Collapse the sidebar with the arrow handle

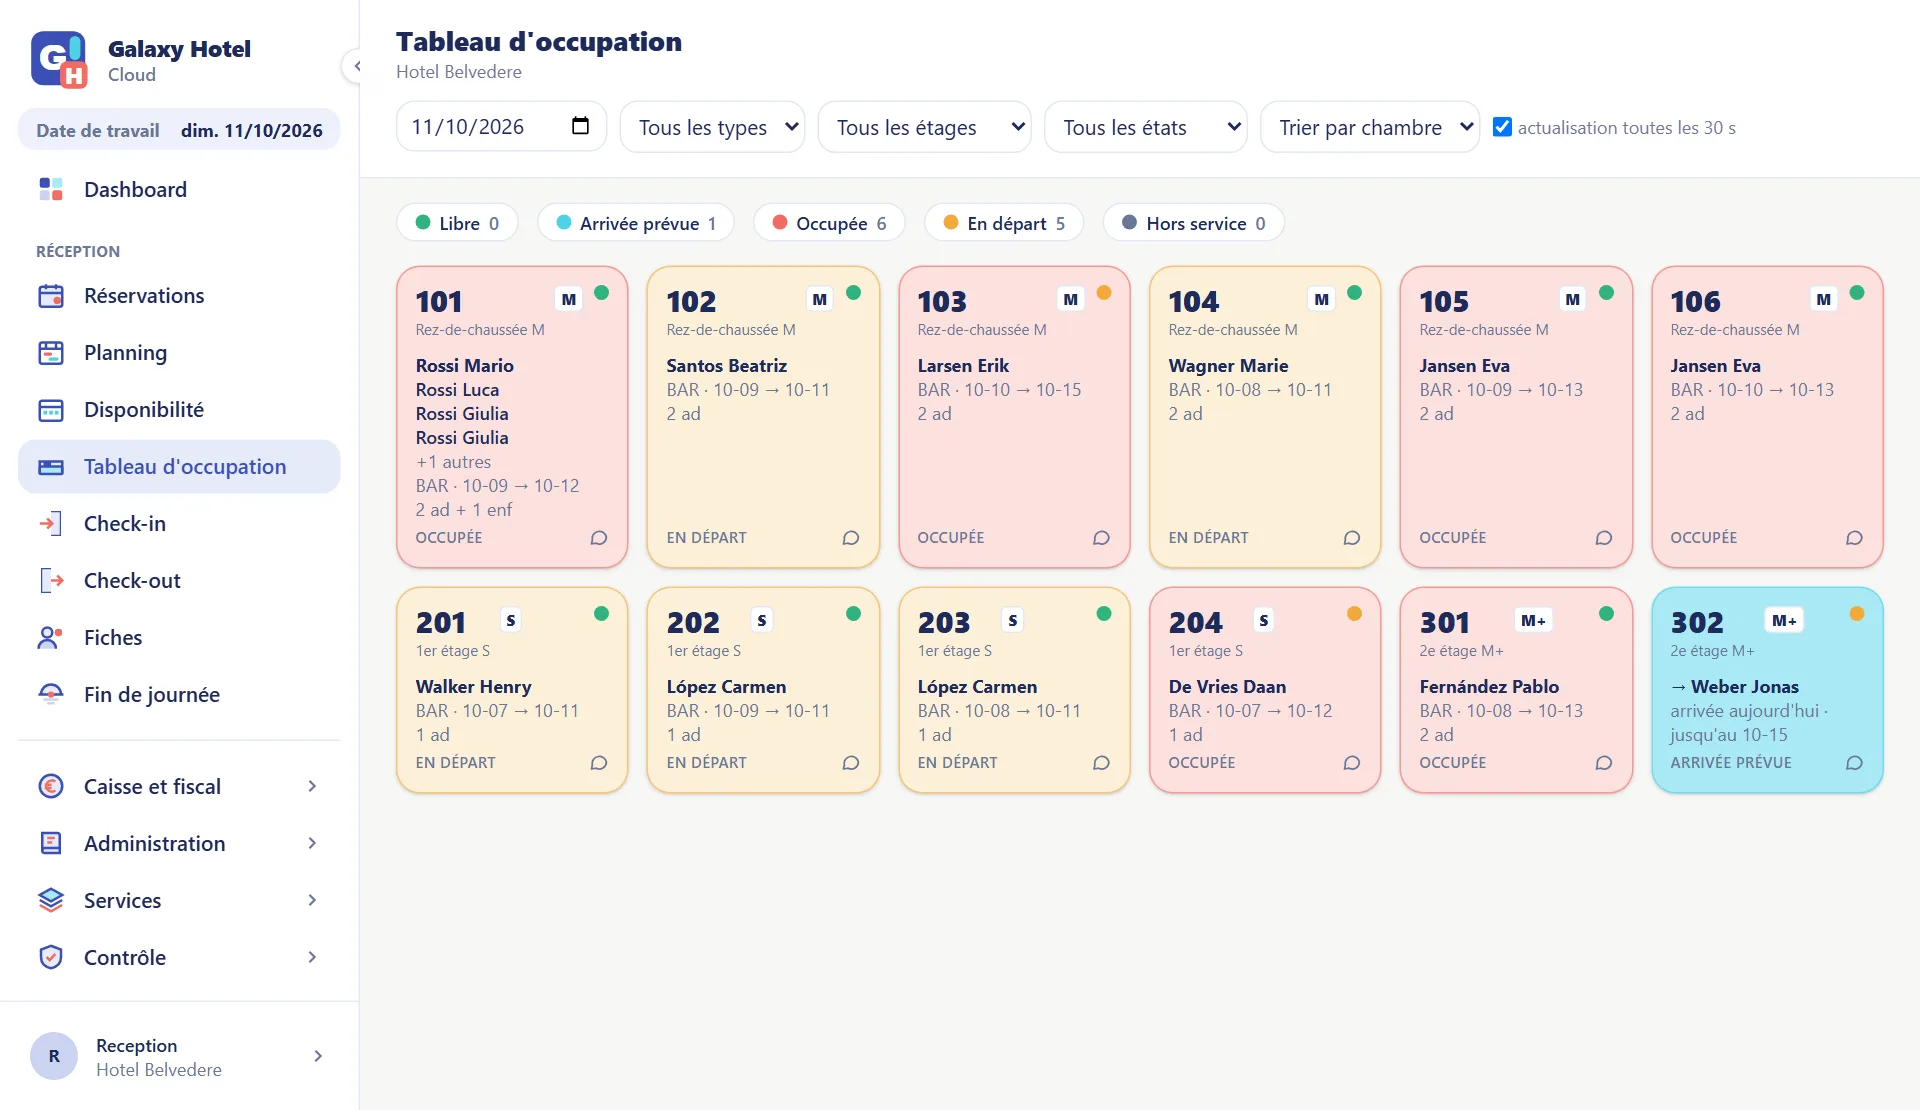(x=355, y=66)
